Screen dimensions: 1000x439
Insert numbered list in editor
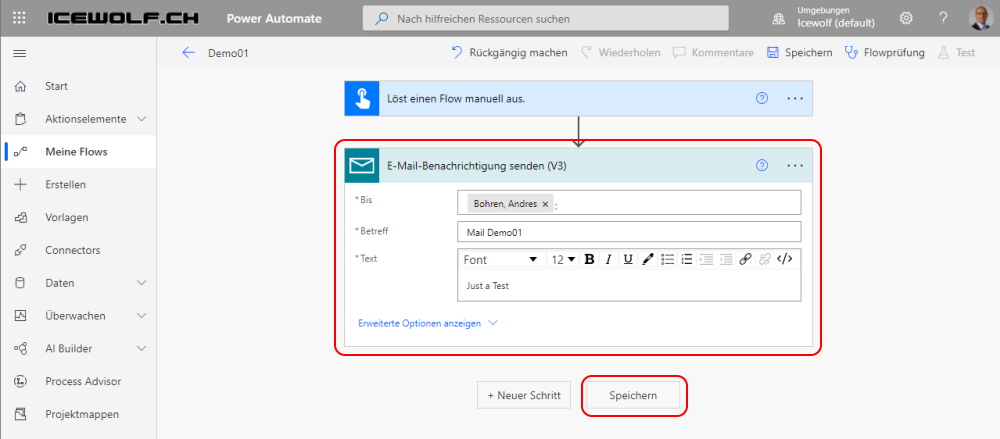coord(686,259)
